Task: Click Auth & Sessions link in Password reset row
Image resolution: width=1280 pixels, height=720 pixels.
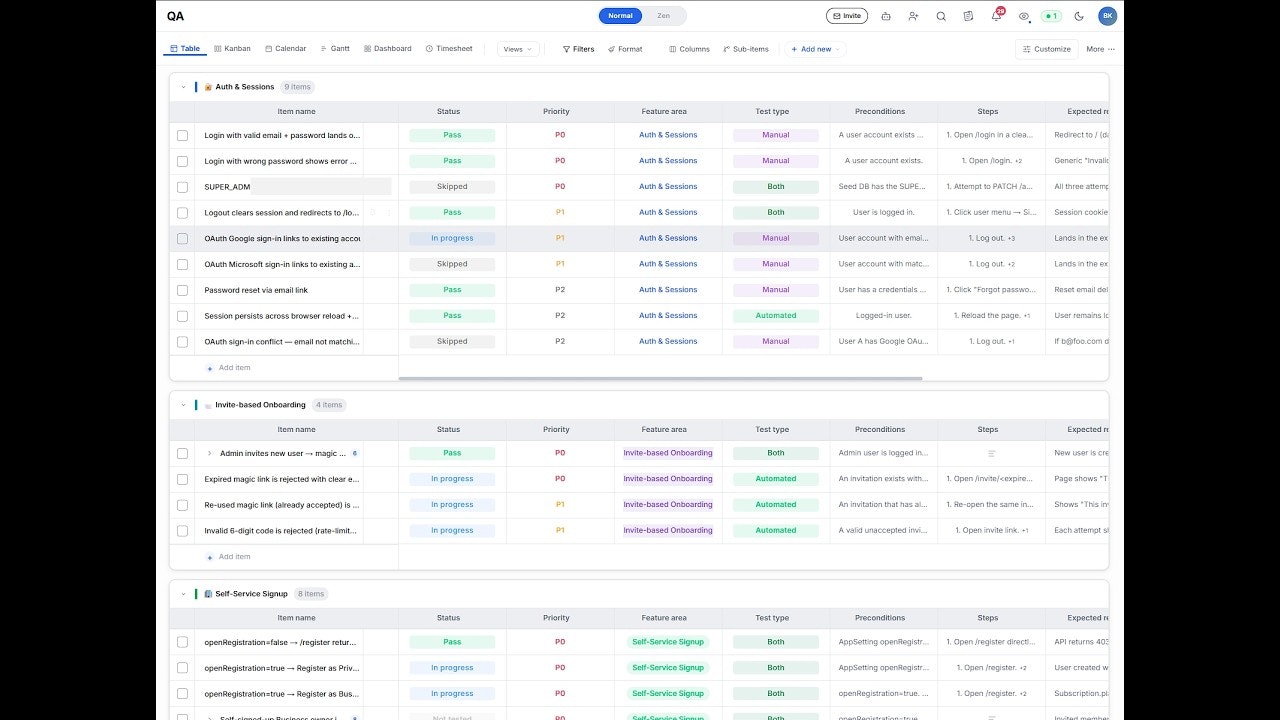Action: tap(668, 290)
